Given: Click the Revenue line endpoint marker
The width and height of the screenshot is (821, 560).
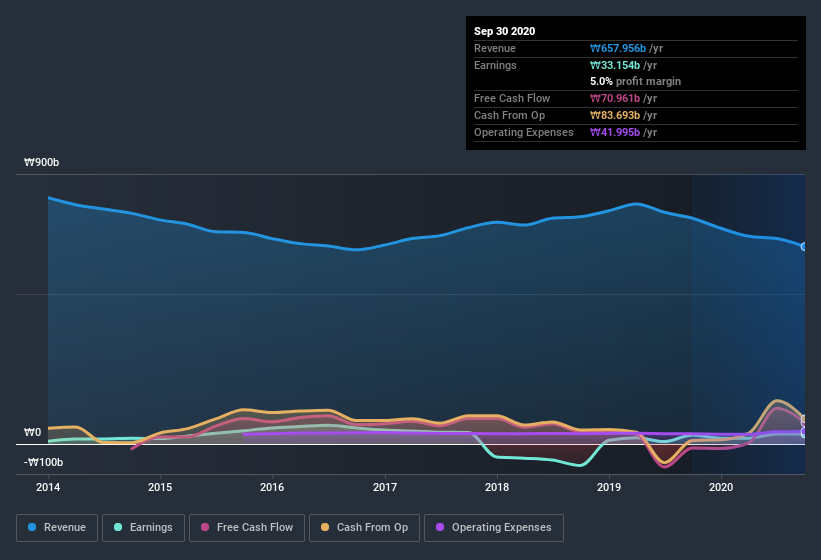Looking at the screenshot, I should [x=804, y=246].
